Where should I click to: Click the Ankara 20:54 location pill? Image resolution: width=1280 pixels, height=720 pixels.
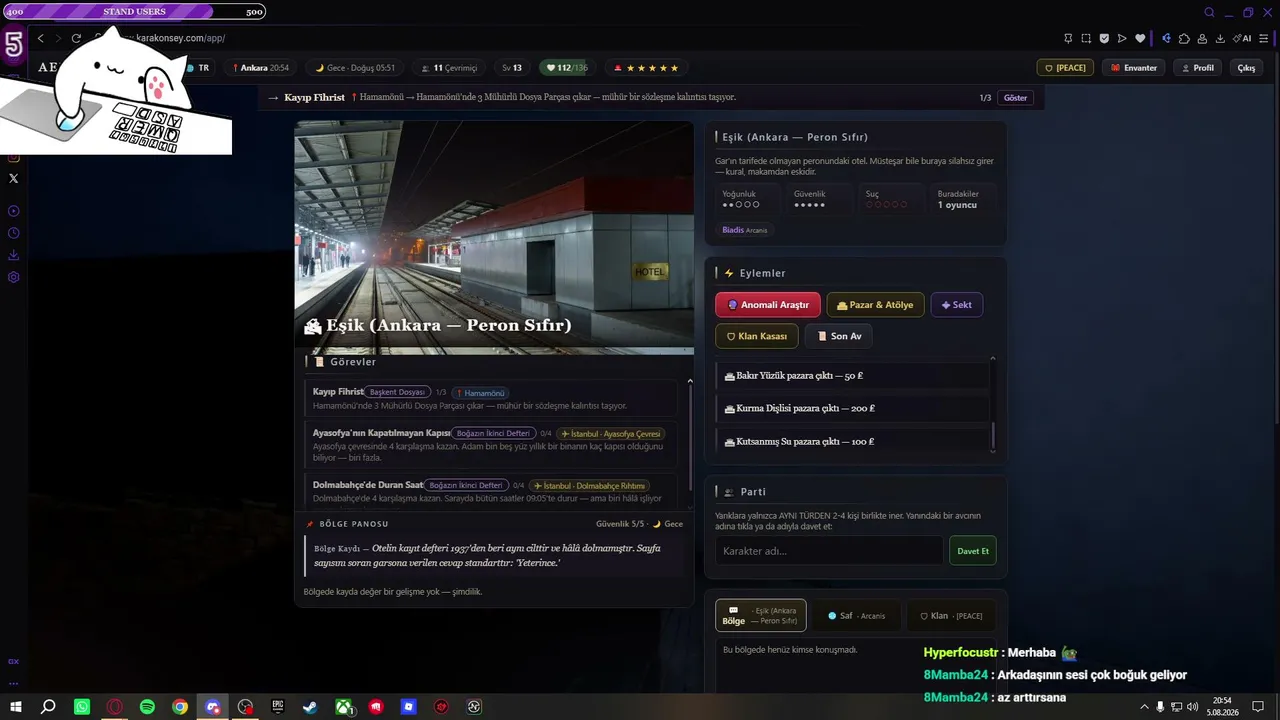pyautogui.click(x=260, y=68)
